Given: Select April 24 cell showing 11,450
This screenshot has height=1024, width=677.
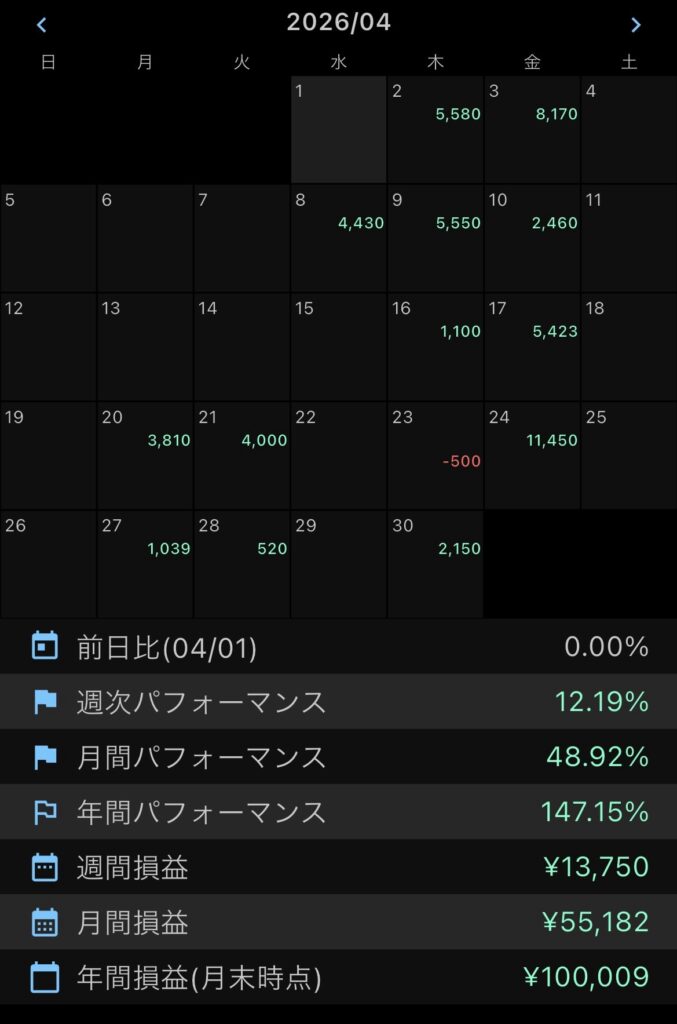Looking at the screenshot, I should click(x=532, y=455).
